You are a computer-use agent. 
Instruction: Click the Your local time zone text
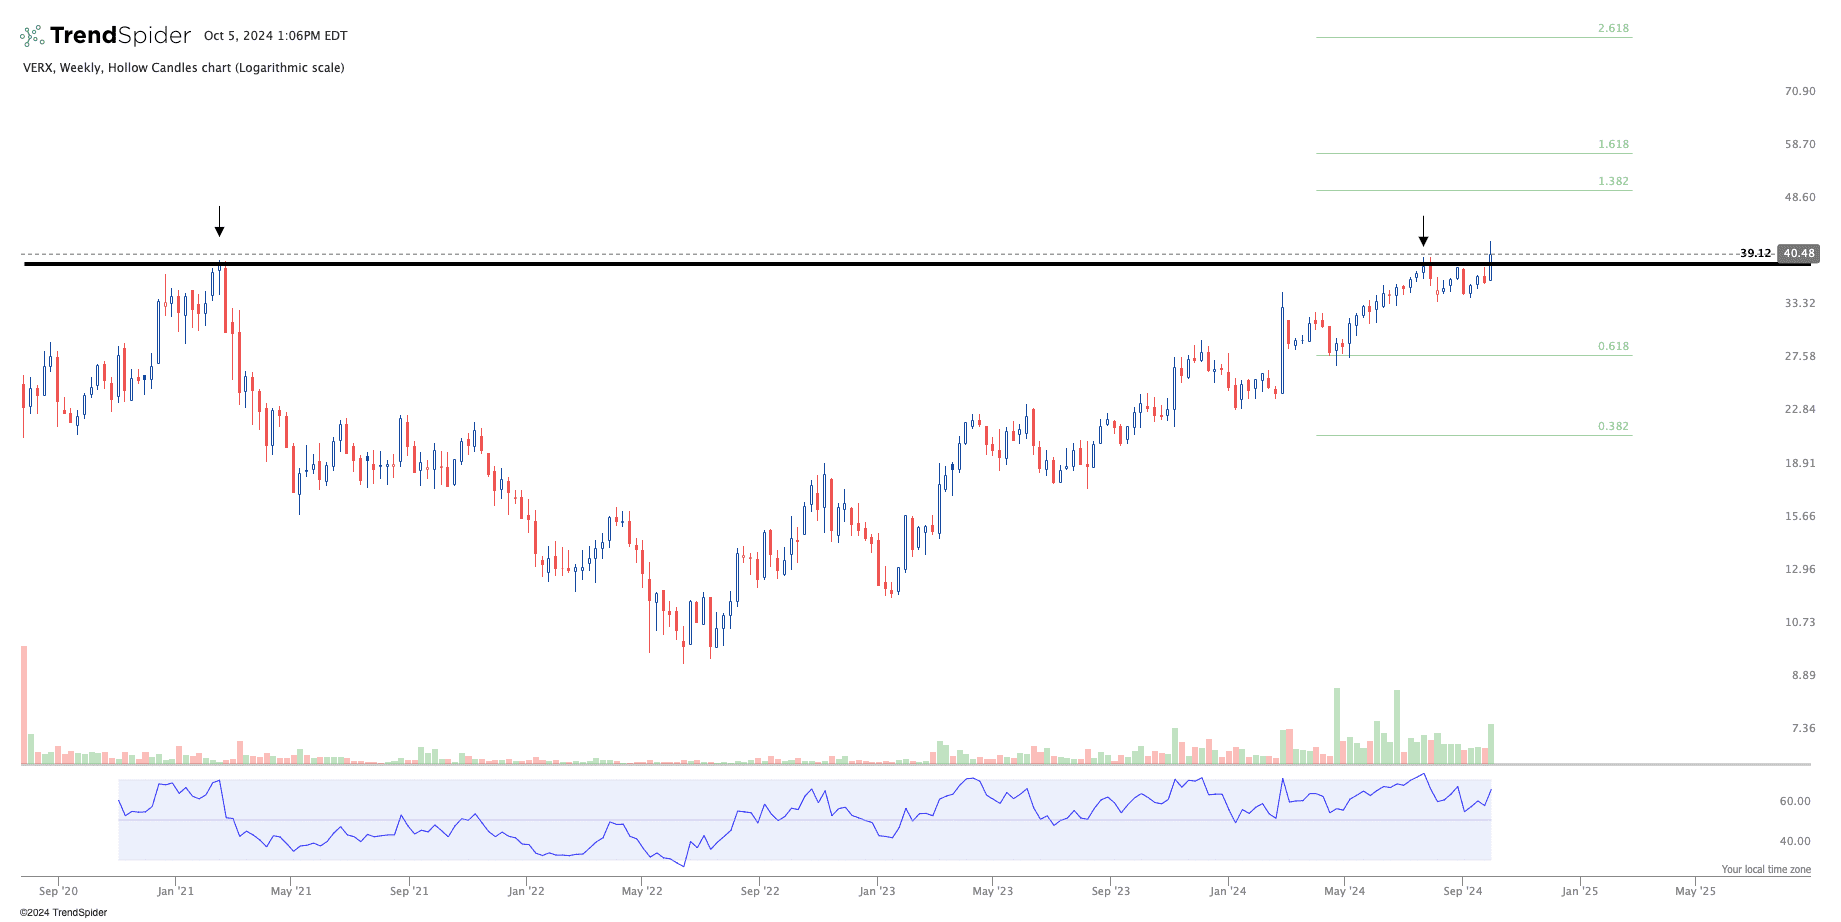[1765, 870]
